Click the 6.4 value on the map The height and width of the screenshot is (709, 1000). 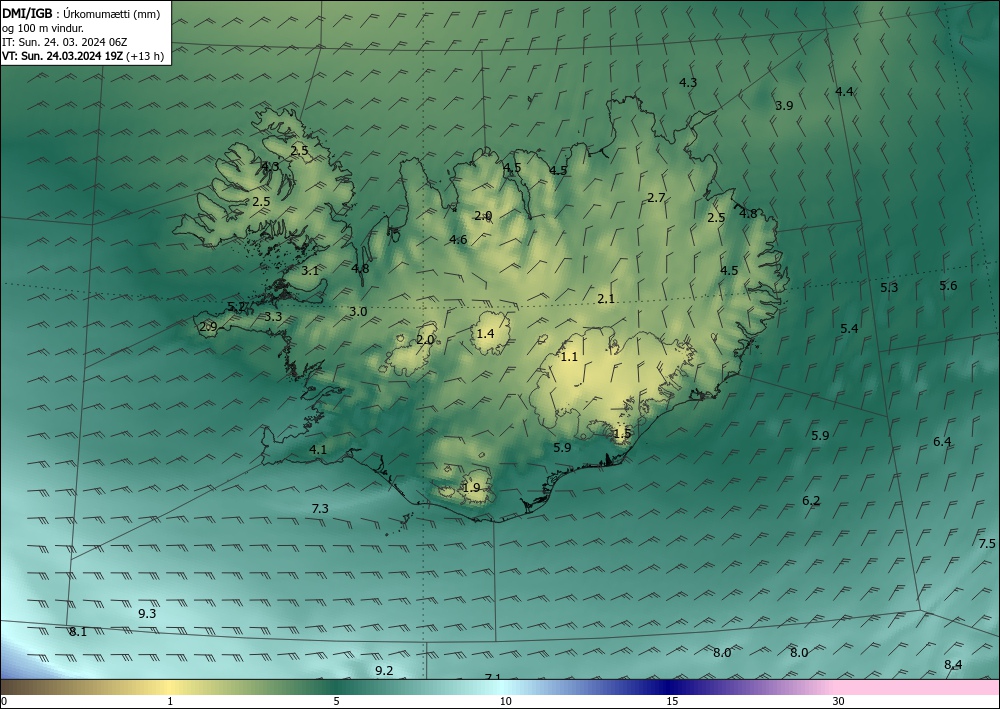click(943, 442)
